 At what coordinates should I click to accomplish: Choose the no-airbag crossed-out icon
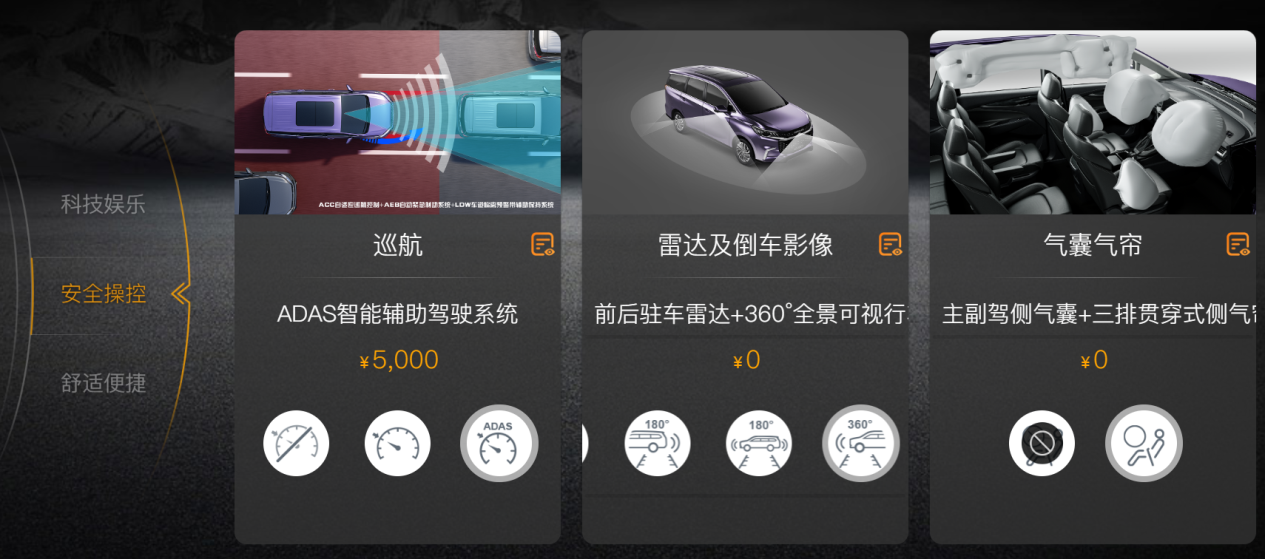tap(1042, 443)
